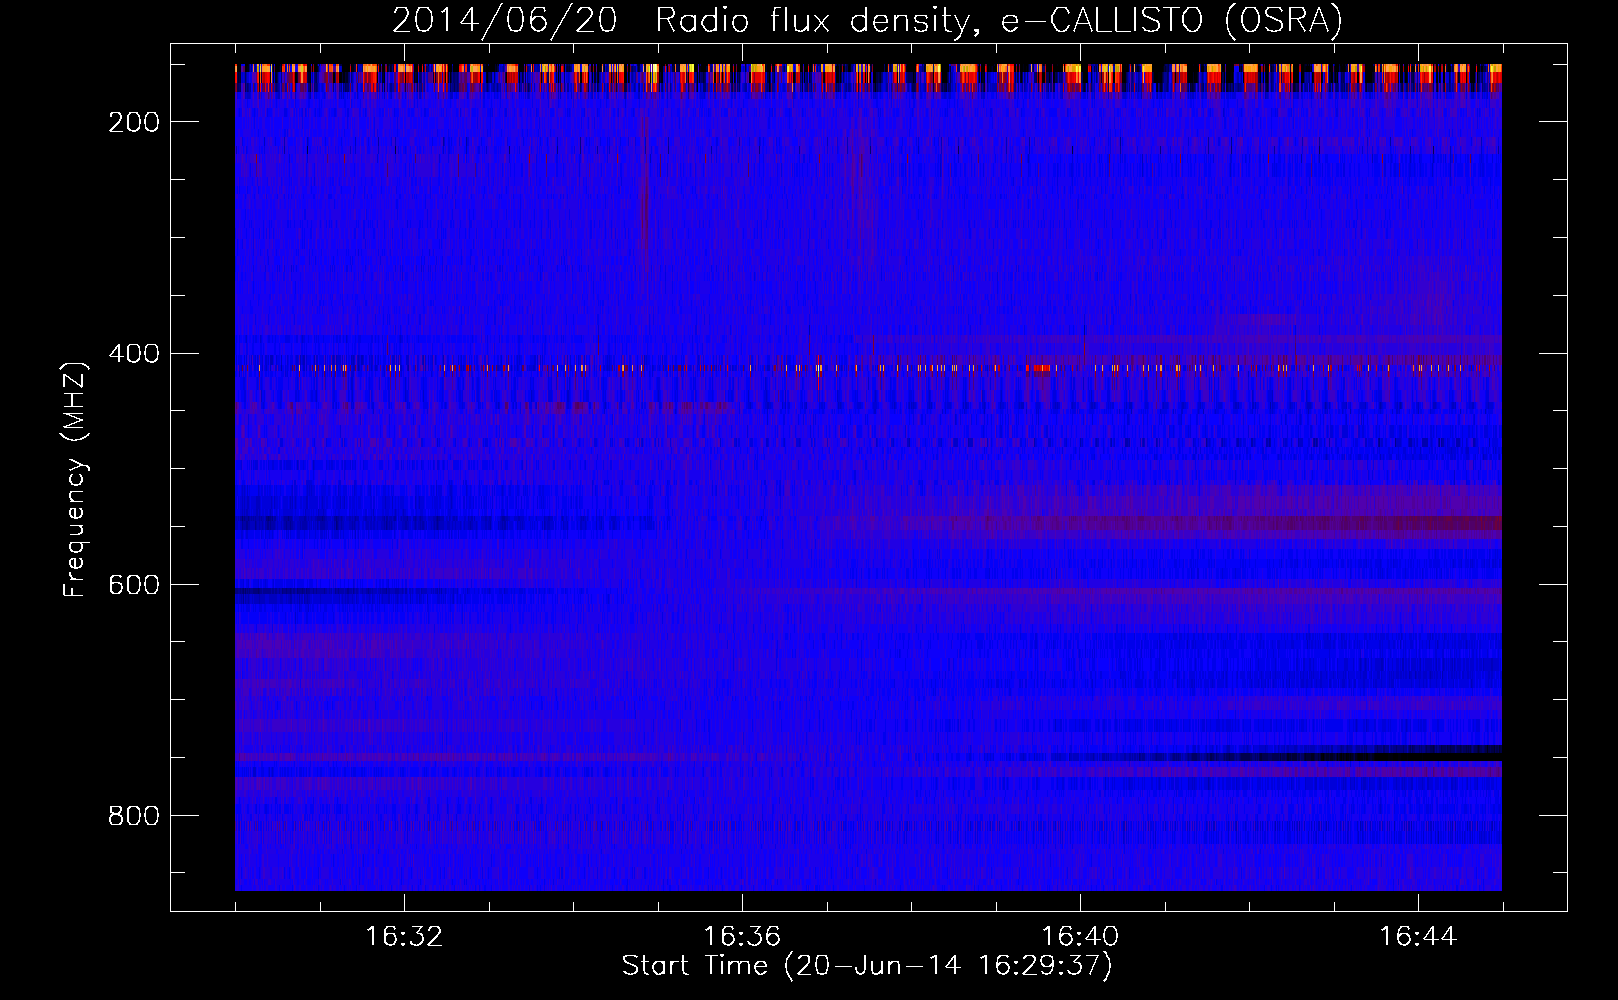The width and height of the screenshot is (1618, 1000).
Task: Click the 16:32 time tick label
Action: point(404,937)
